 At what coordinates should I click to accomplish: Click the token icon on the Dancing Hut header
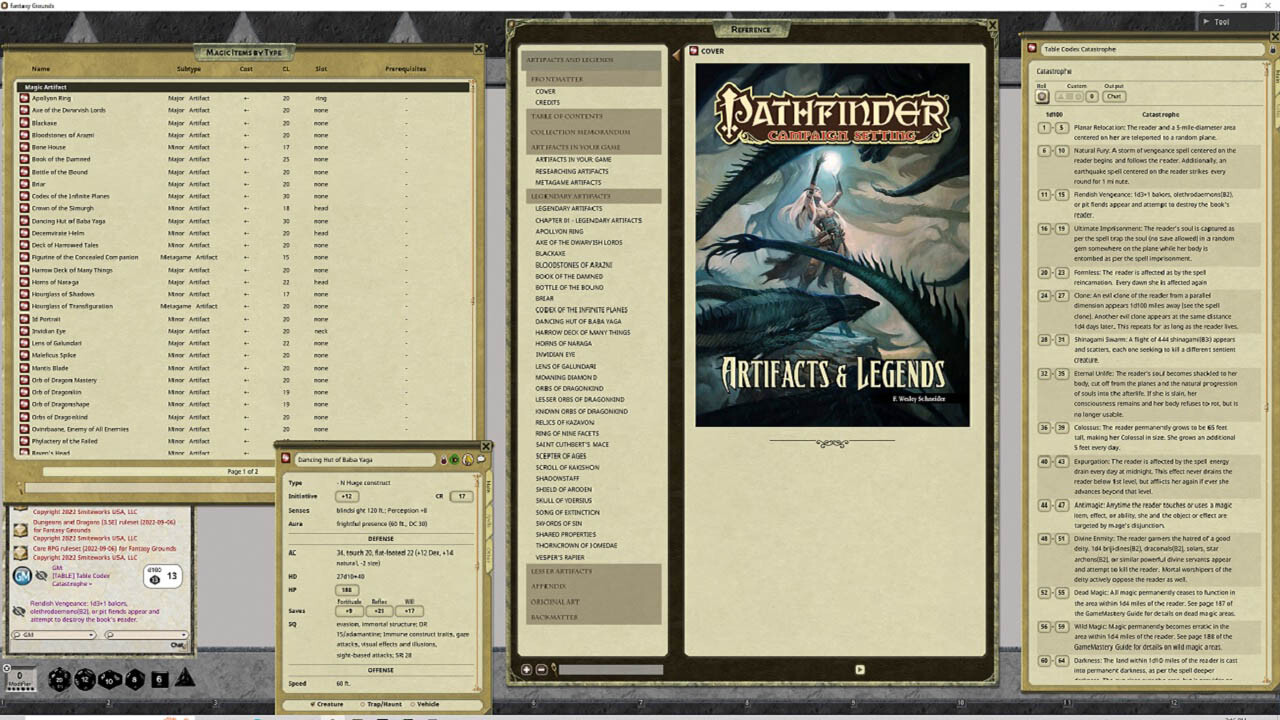click(467, 459)
